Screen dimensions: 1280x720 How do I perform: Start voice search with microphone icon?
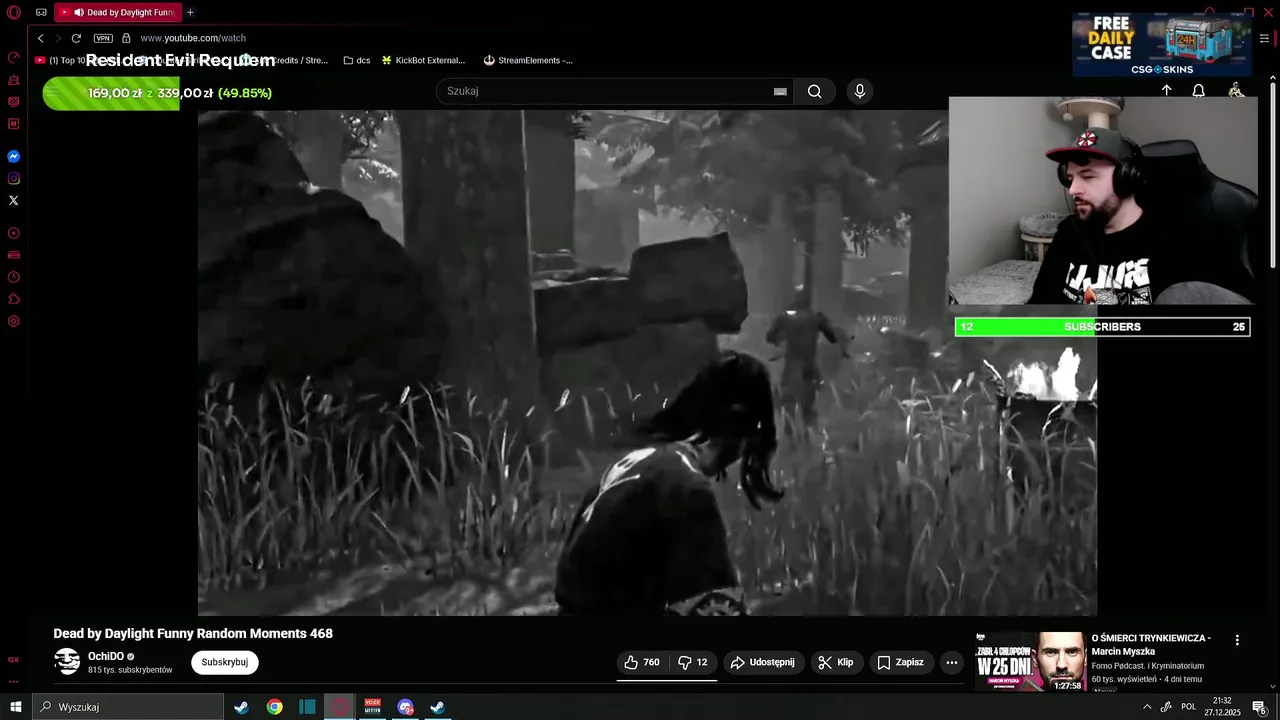click(859, 91)
